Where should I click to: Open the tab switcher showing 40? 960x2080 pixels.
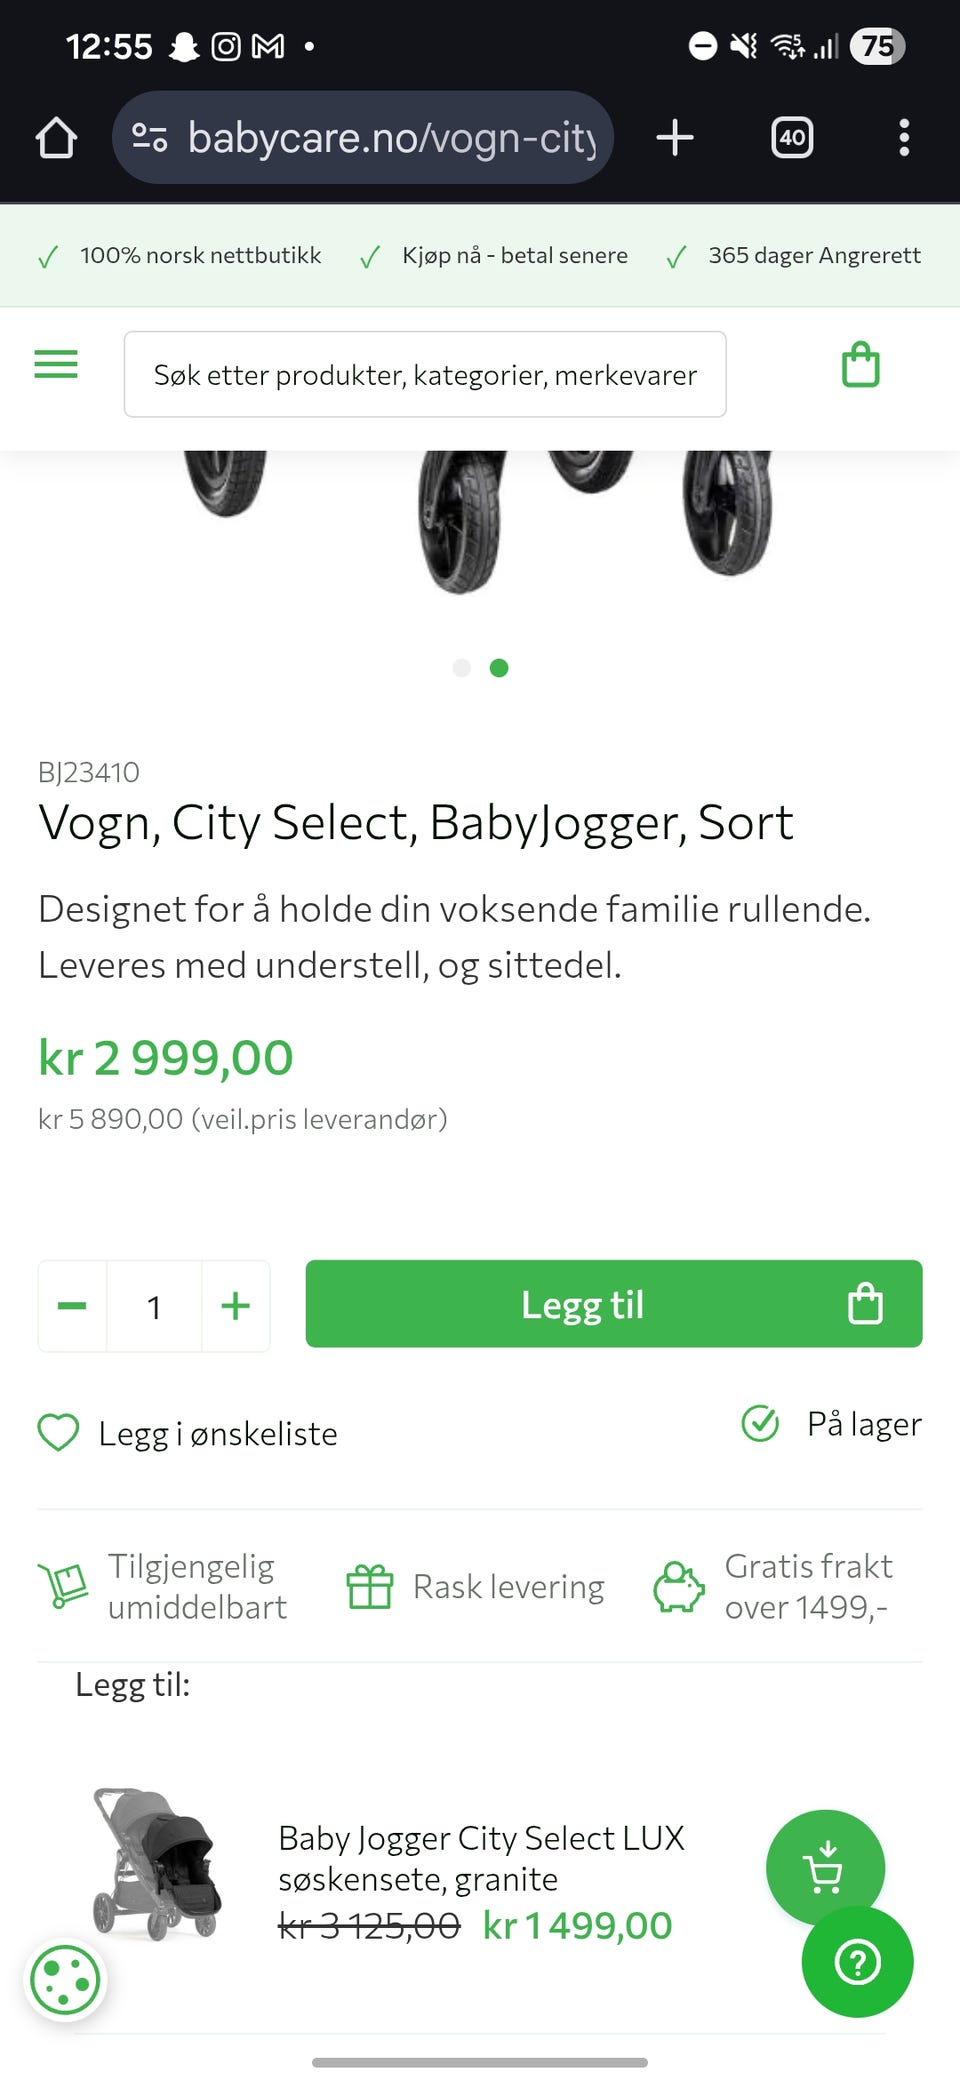pyautogui.click(x=792, y=138)
